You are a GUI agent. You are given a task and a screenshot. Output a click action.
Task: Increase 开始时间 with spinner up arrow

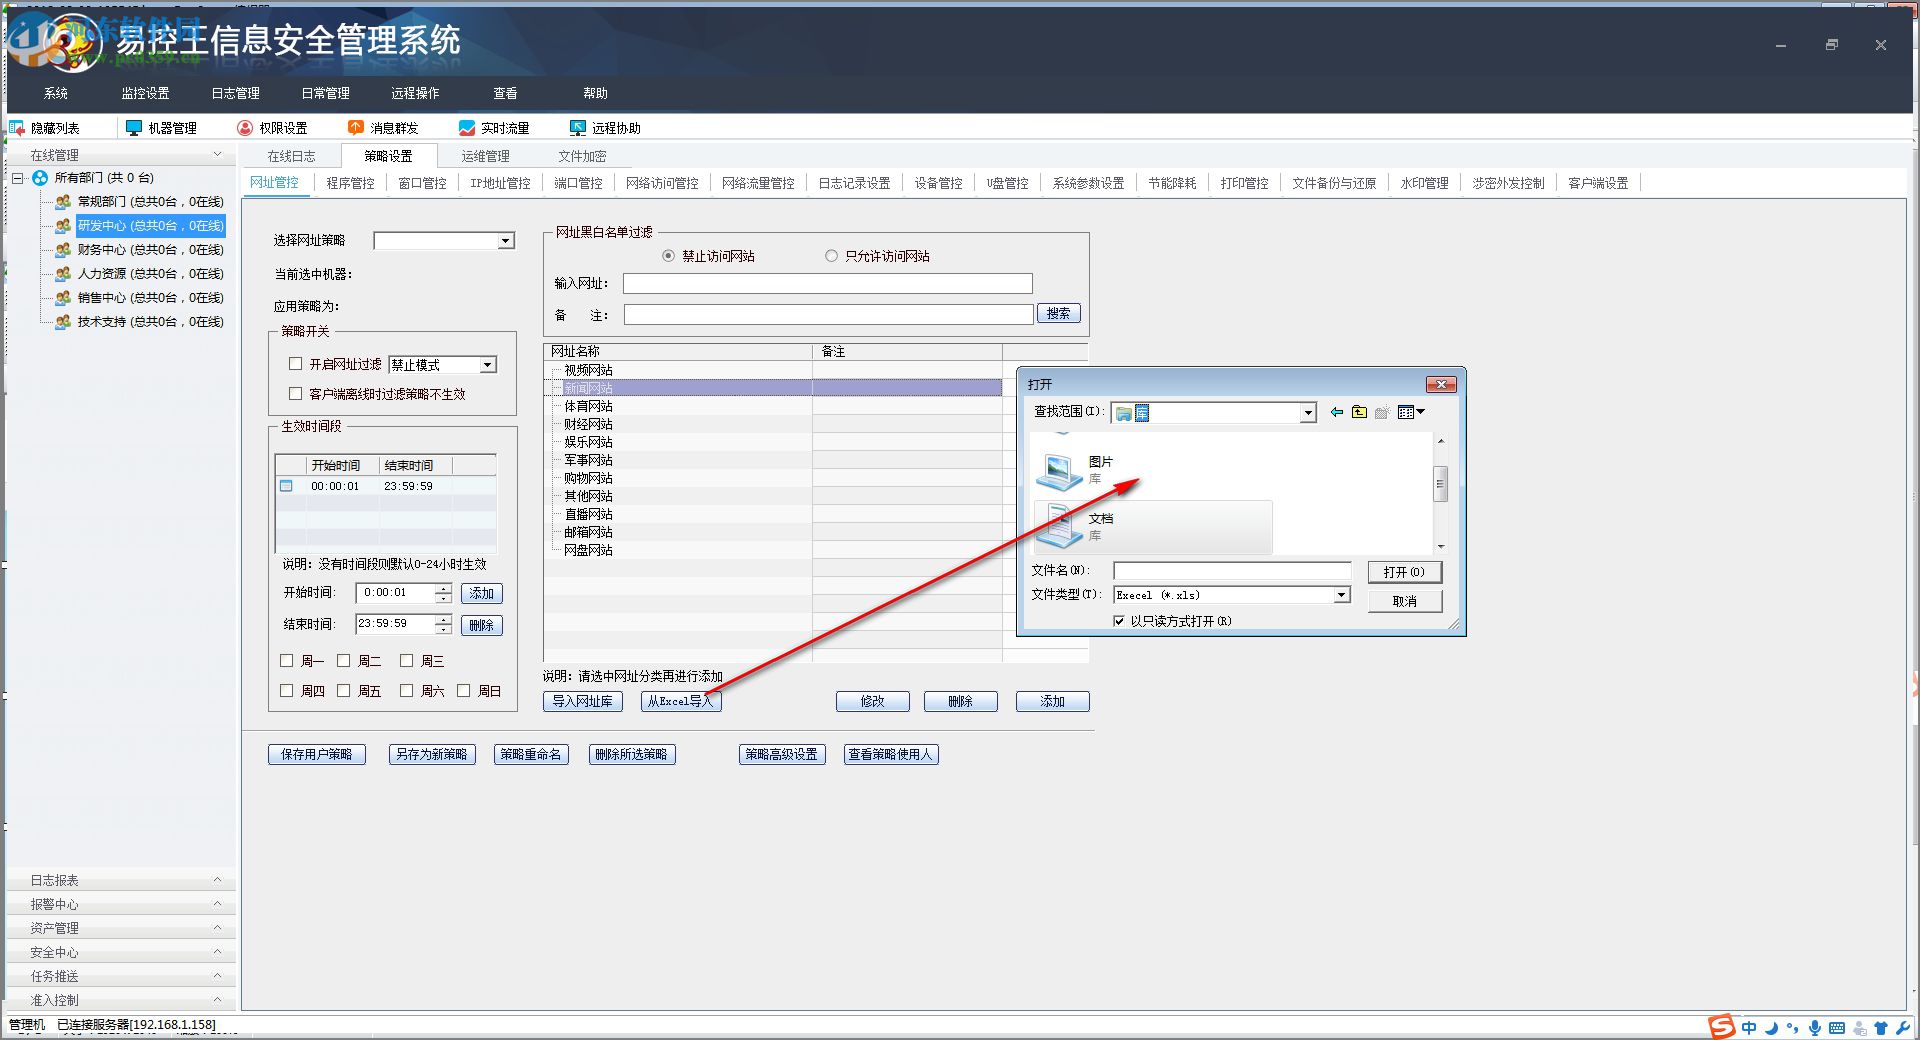(443, 588)
